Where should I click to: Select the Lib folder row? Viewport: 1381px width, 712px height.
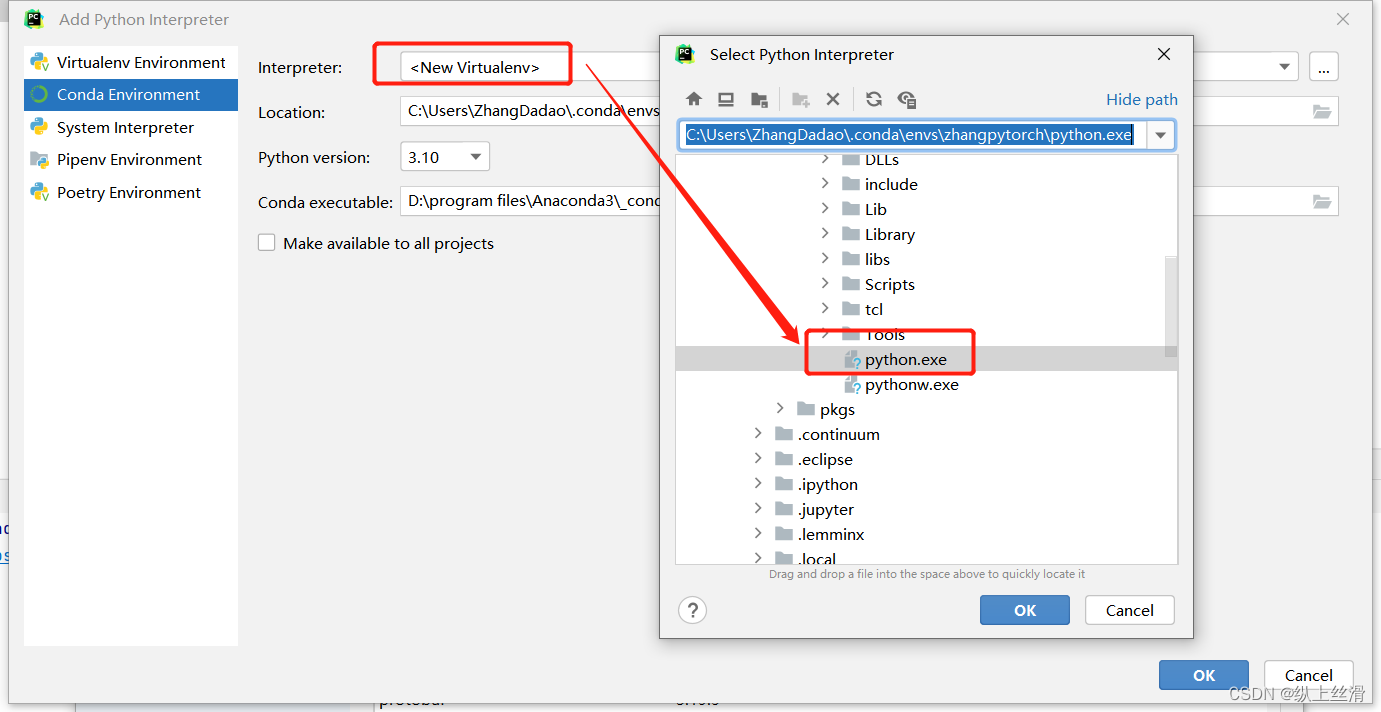click(926, 209)
